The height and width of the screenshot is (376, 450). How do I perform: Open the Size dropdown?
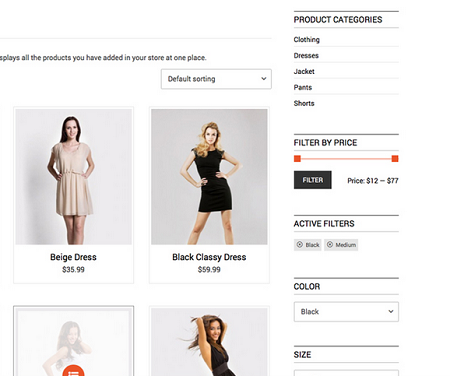[346, 373]
